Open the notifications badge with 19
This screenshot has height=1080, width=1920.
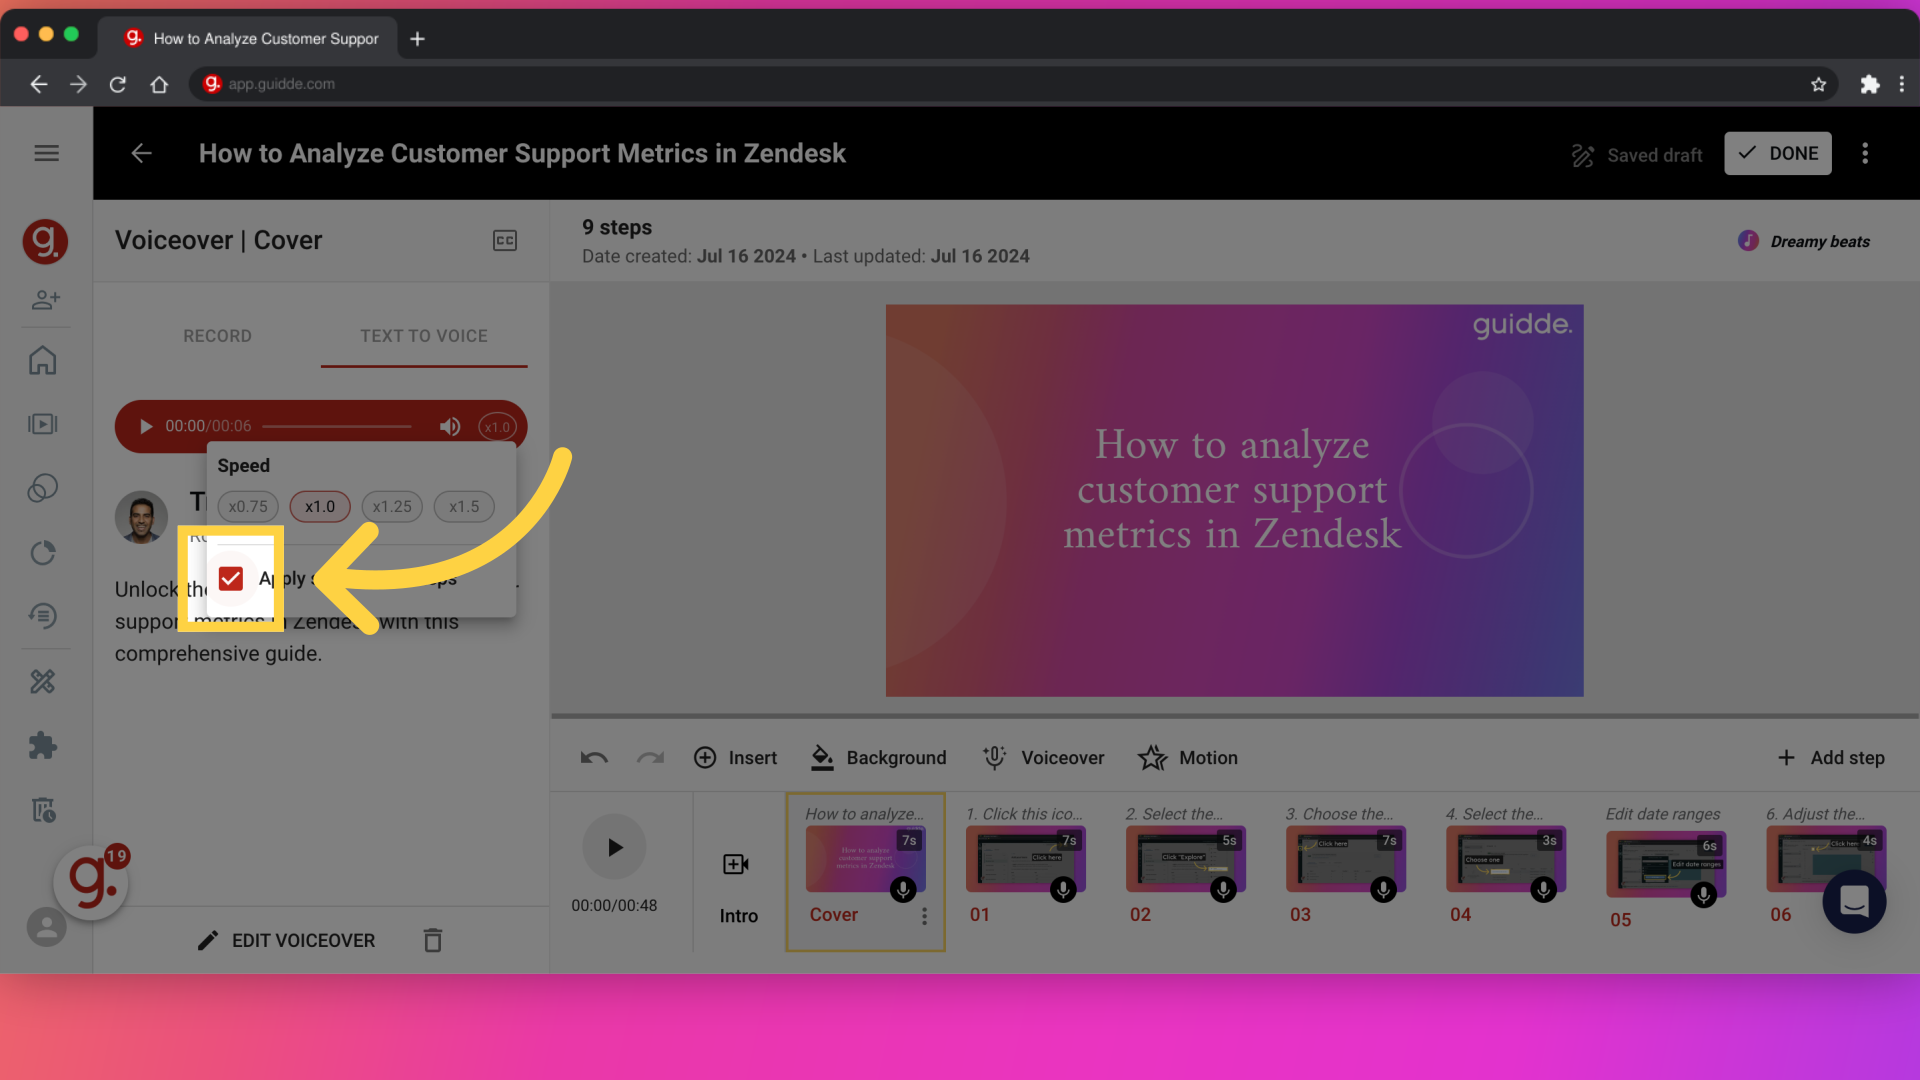[117, 856]
